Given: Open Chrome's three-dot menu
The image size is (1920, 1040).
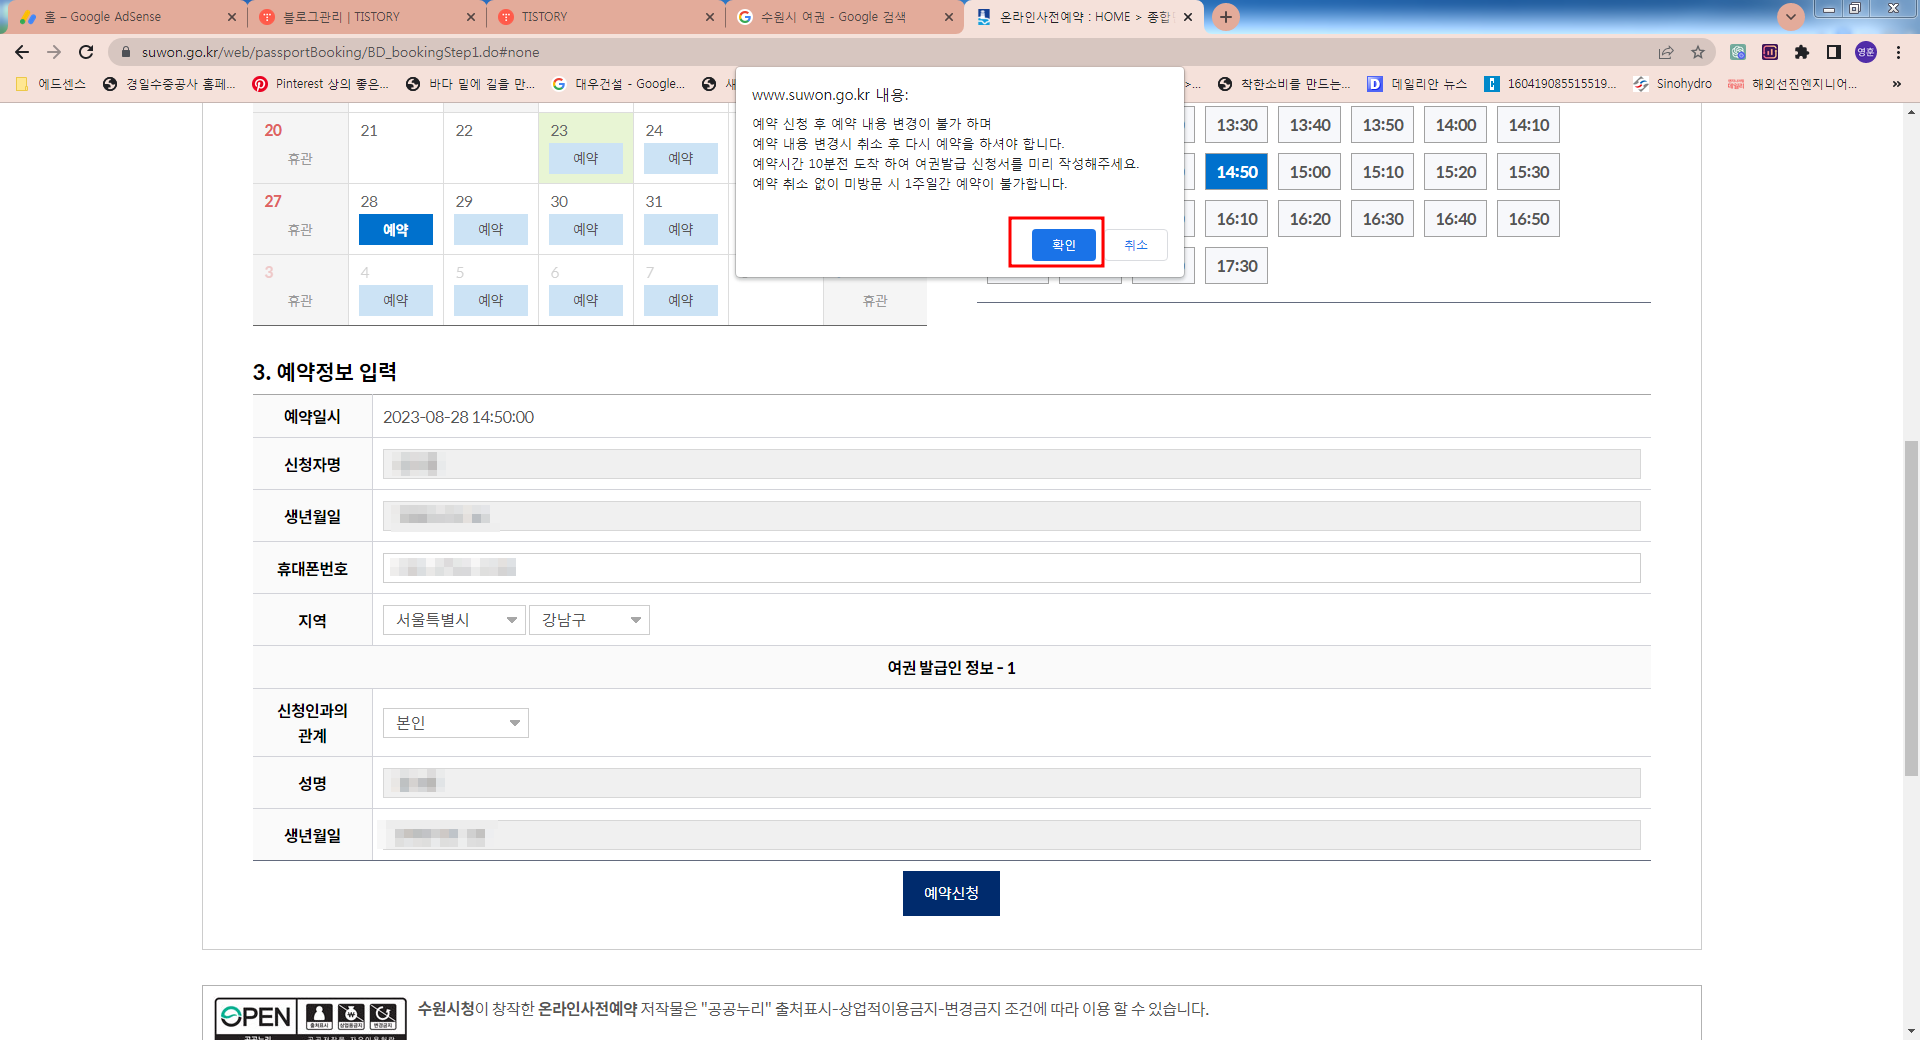Looking at the screenshot, I should click(x=1898, y=52).
